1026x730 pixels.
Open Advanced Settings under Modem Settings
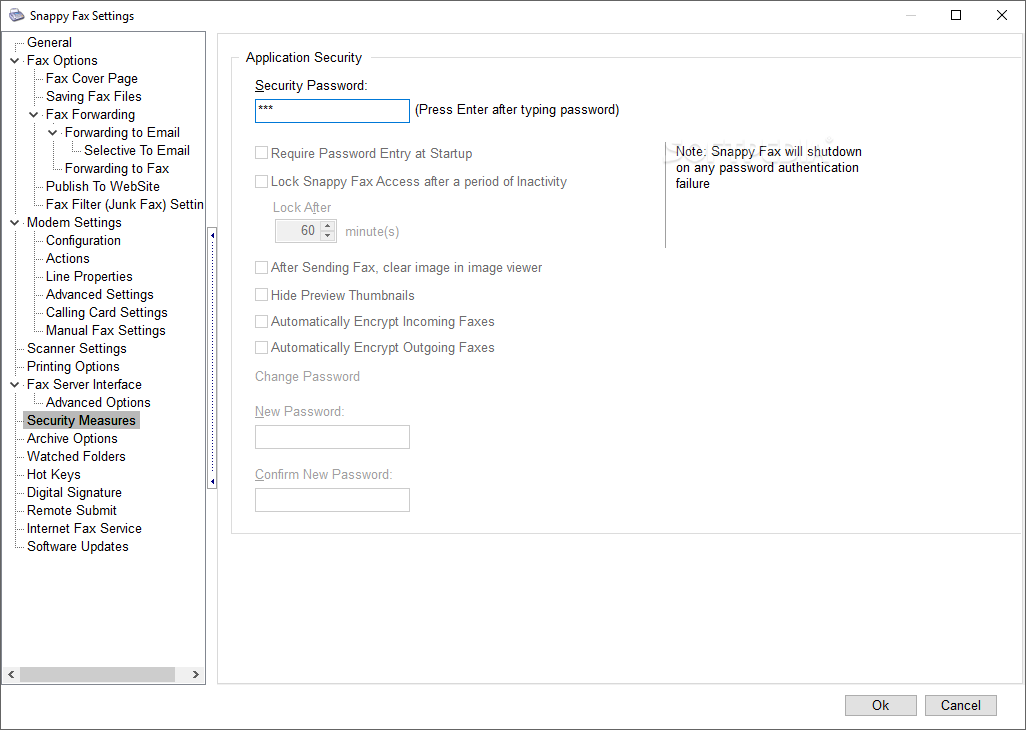99,294
